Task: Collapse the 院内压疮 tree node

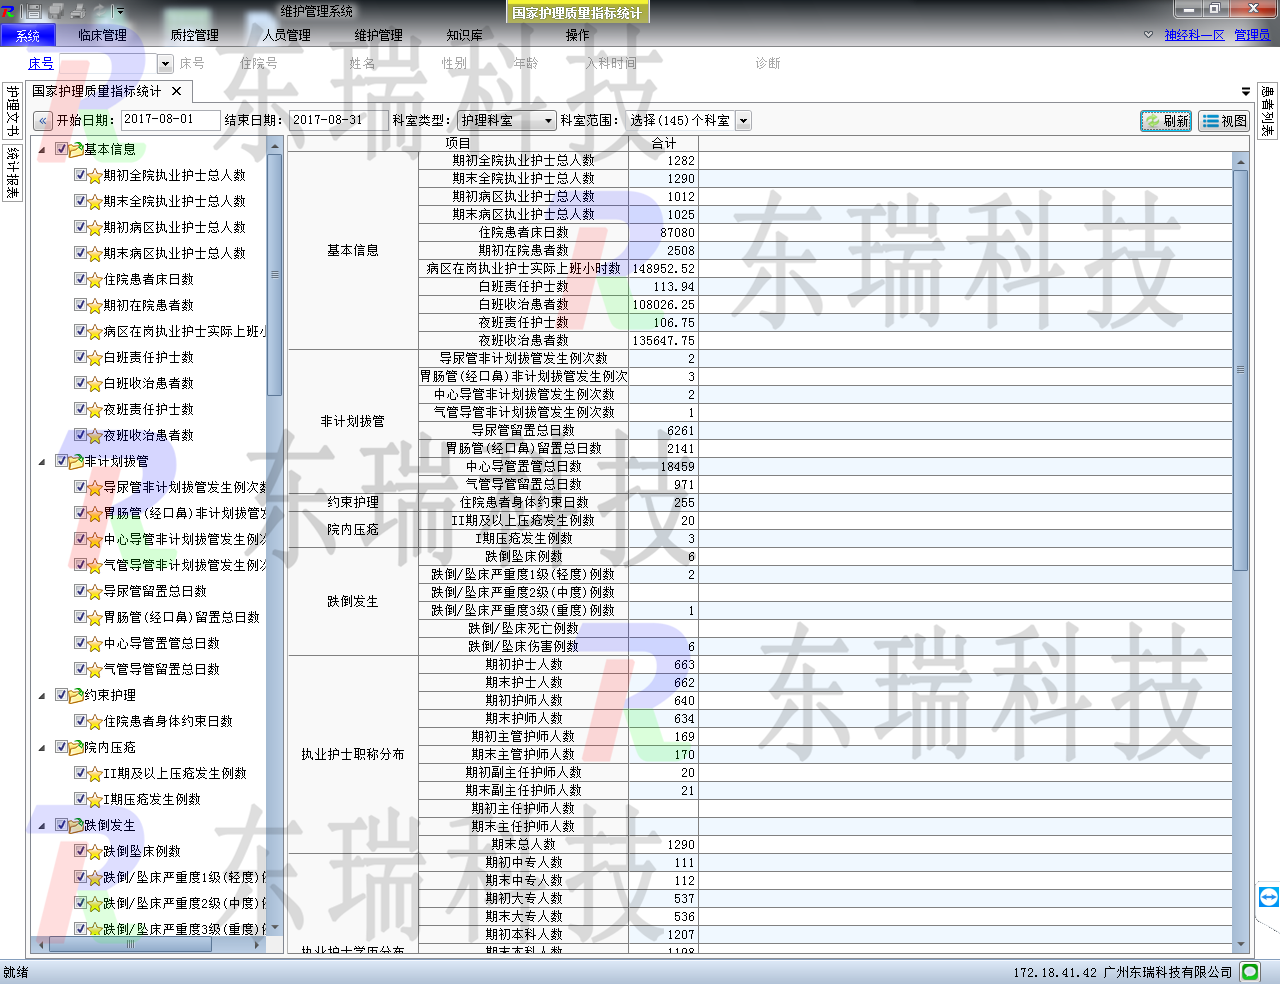Action: click(42, 748)
